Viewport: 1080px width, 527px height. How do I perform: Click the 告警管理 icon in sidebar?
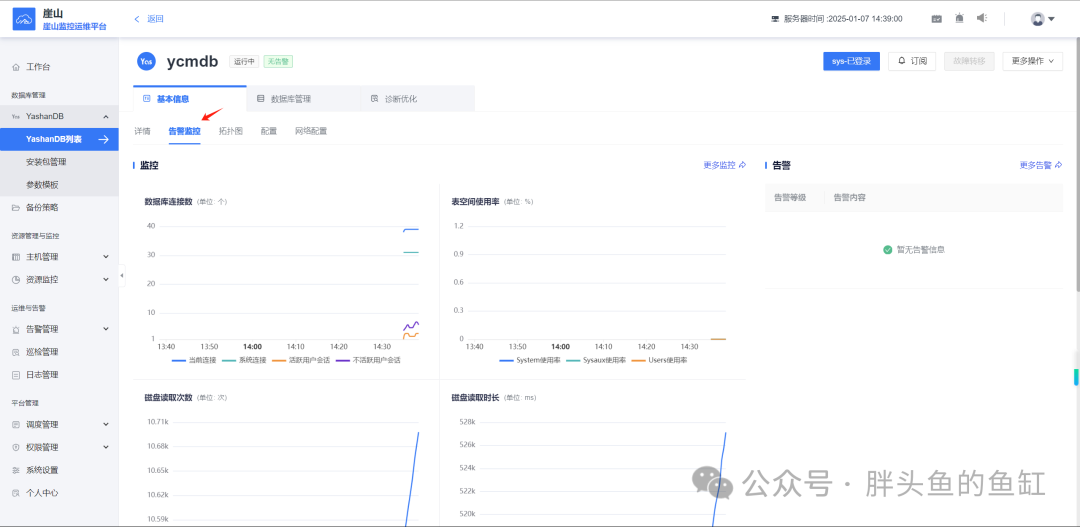pyautogui.click(x=16, y=329)
